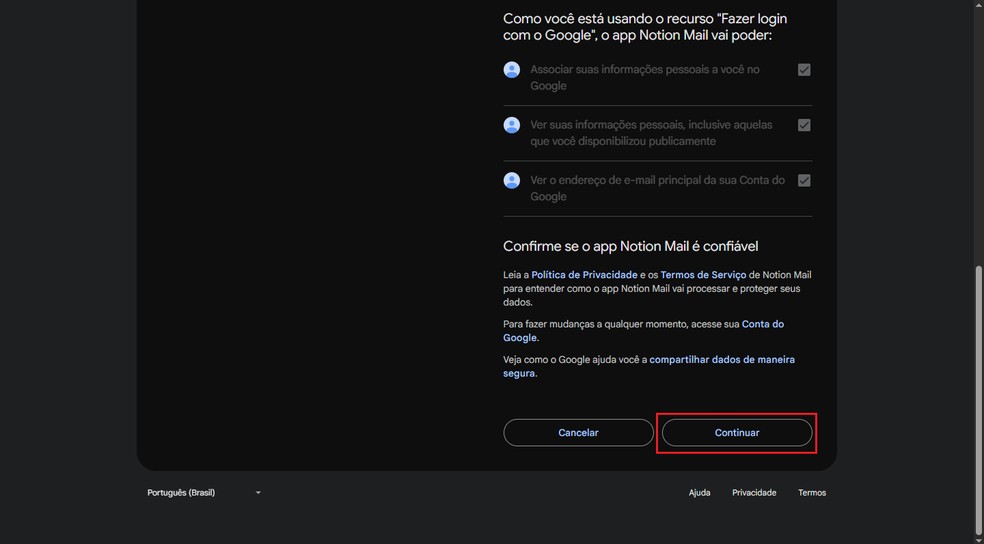Open the Termos footer link
Screen dimensions: 984x544
[x=812, y=493]
